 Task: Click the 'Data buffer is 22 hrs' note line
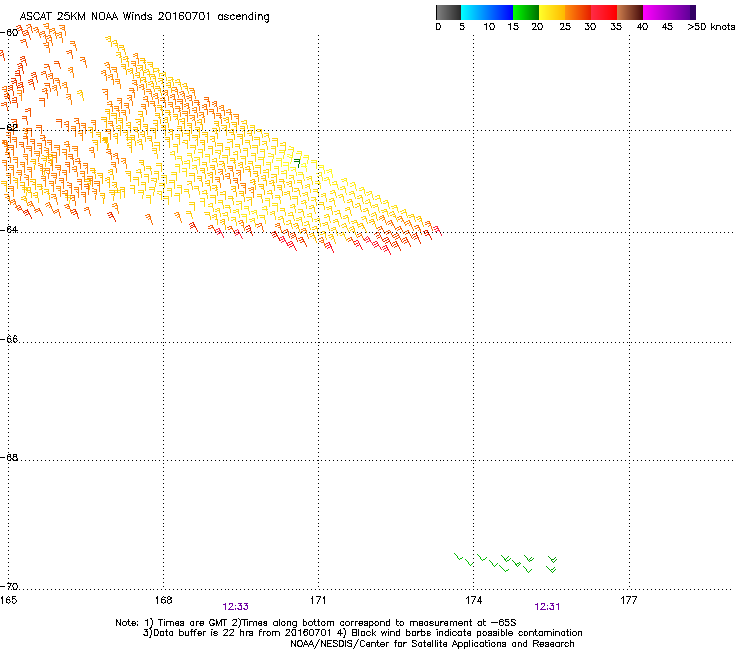(x=362, y=633)
